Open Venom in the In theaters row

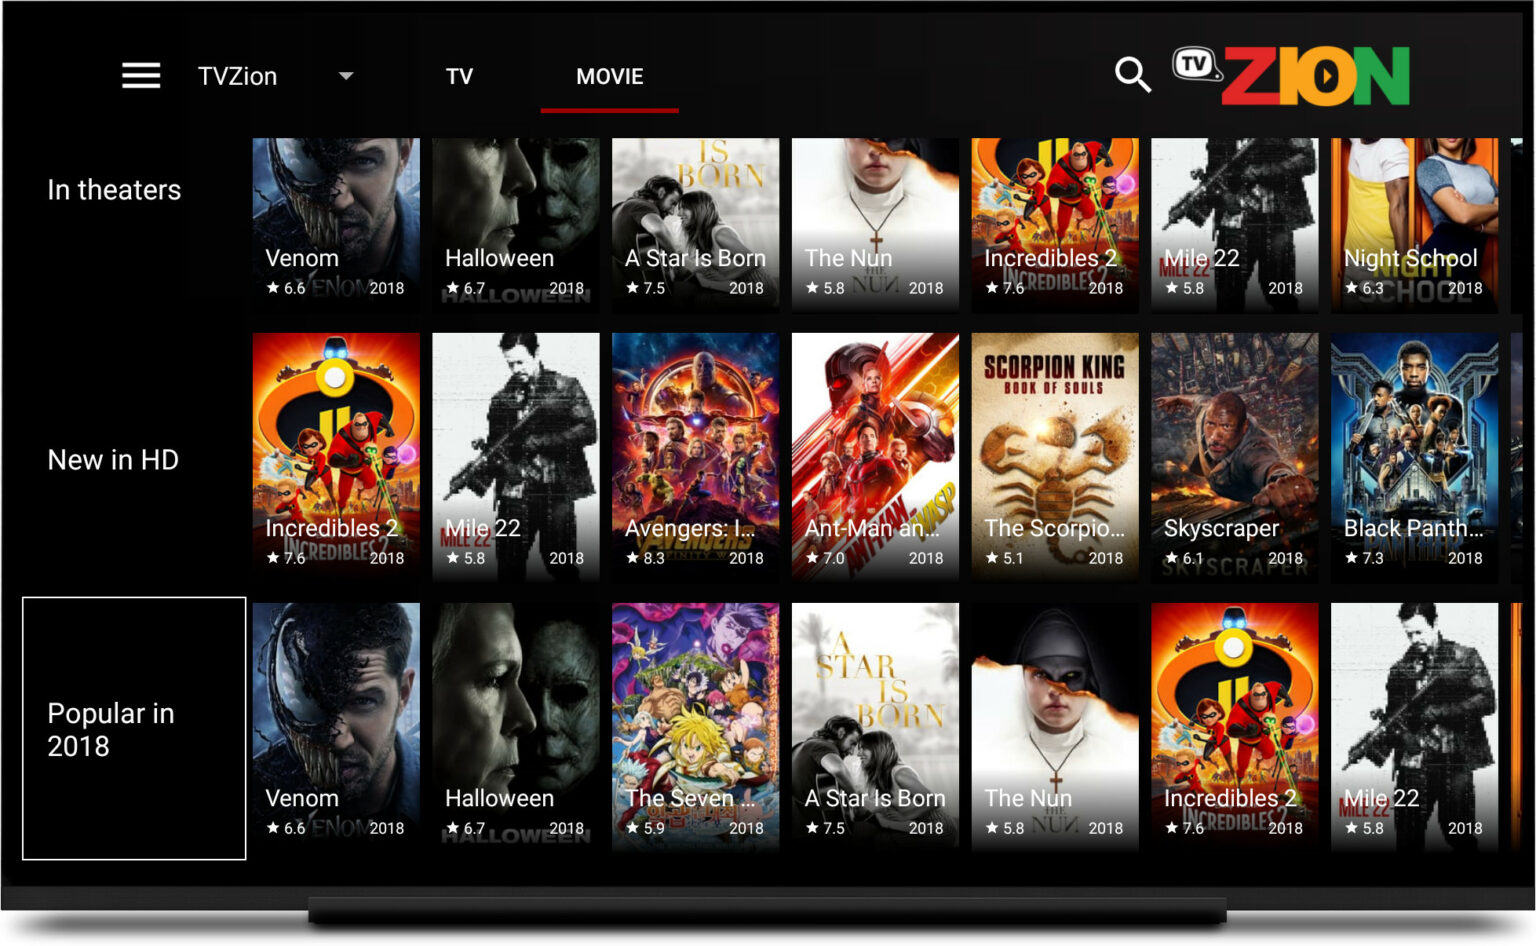pos(336,224)
